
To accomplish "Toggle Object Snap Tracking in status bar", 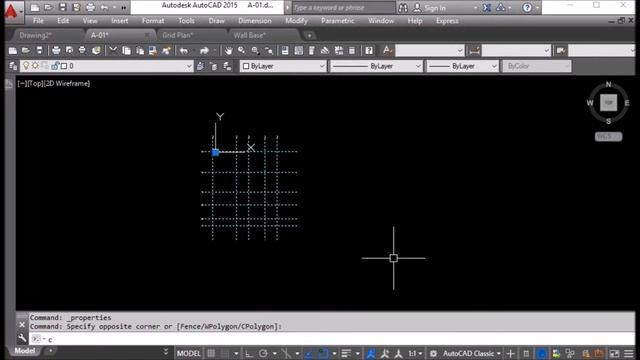I will [x=309, y=353].
